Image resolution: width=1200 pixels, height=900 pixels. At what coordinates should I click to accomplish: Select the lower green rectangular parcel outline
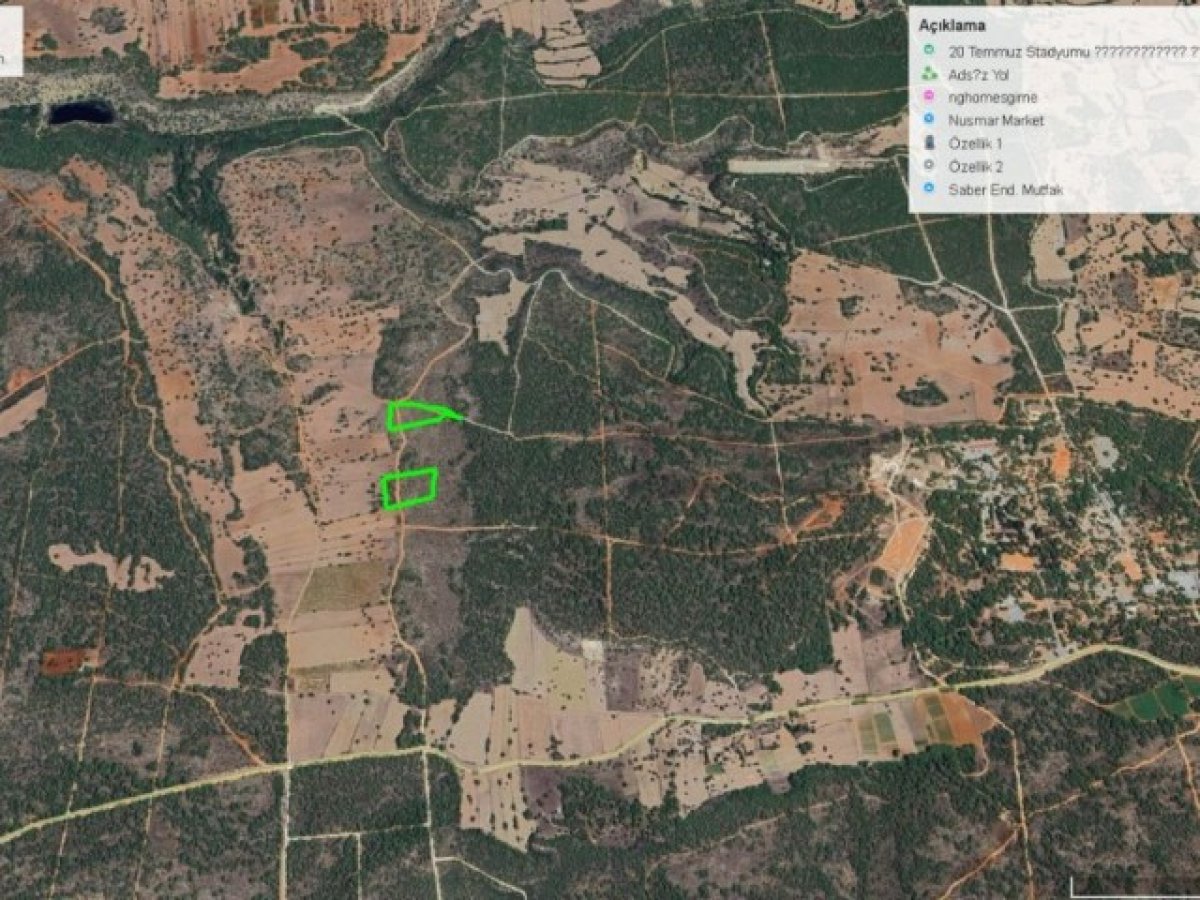410,487
